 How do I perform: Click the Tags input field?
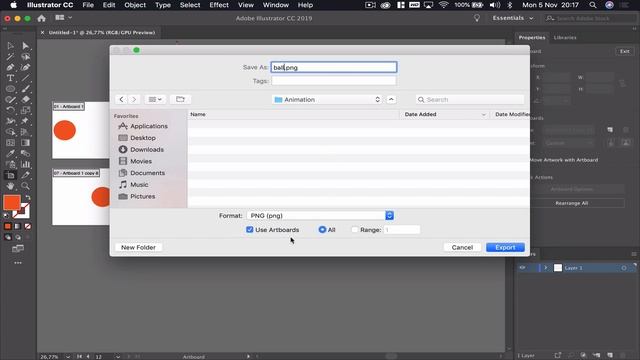coord(334,81)
